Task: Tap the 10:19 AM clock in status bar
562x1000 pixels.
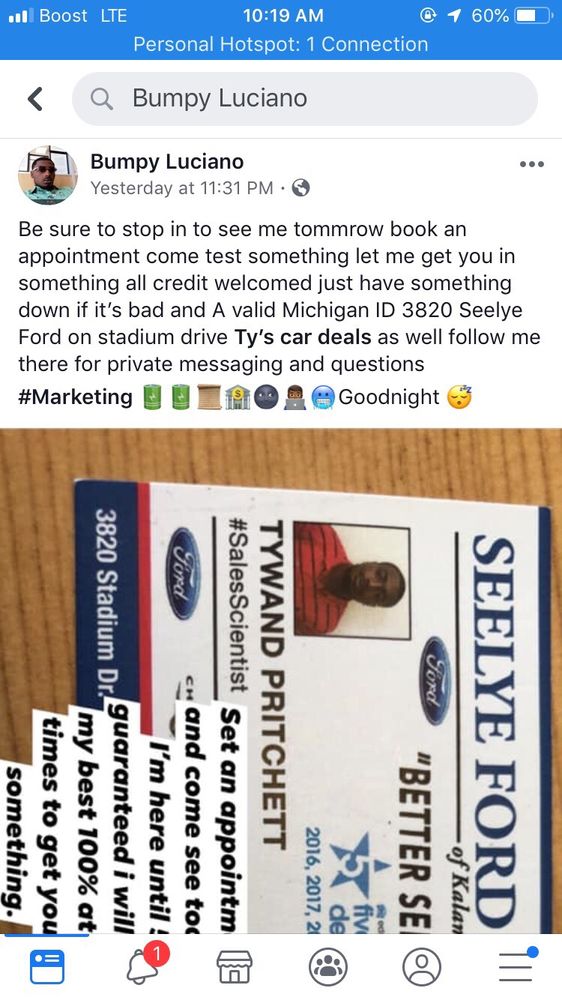Action: click(x=283, y=15)
